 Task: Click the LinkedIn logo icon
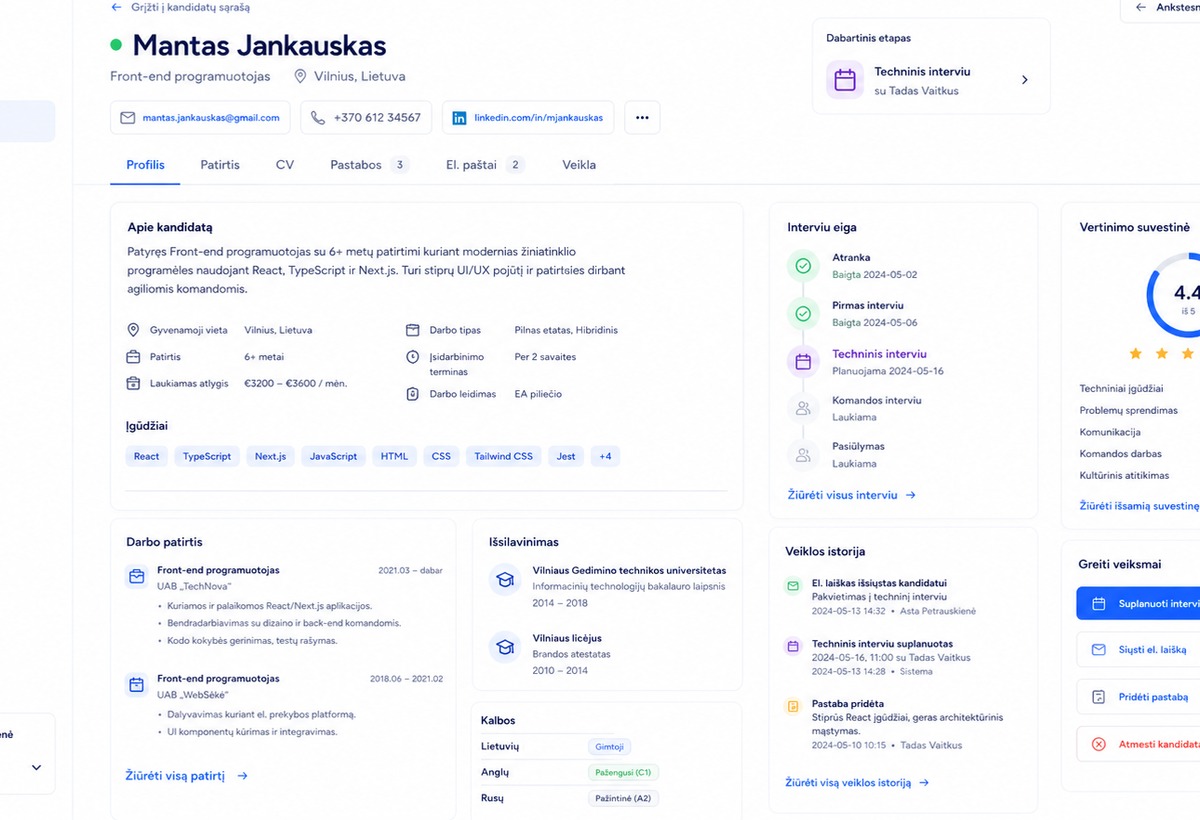[x=460, y=117]
